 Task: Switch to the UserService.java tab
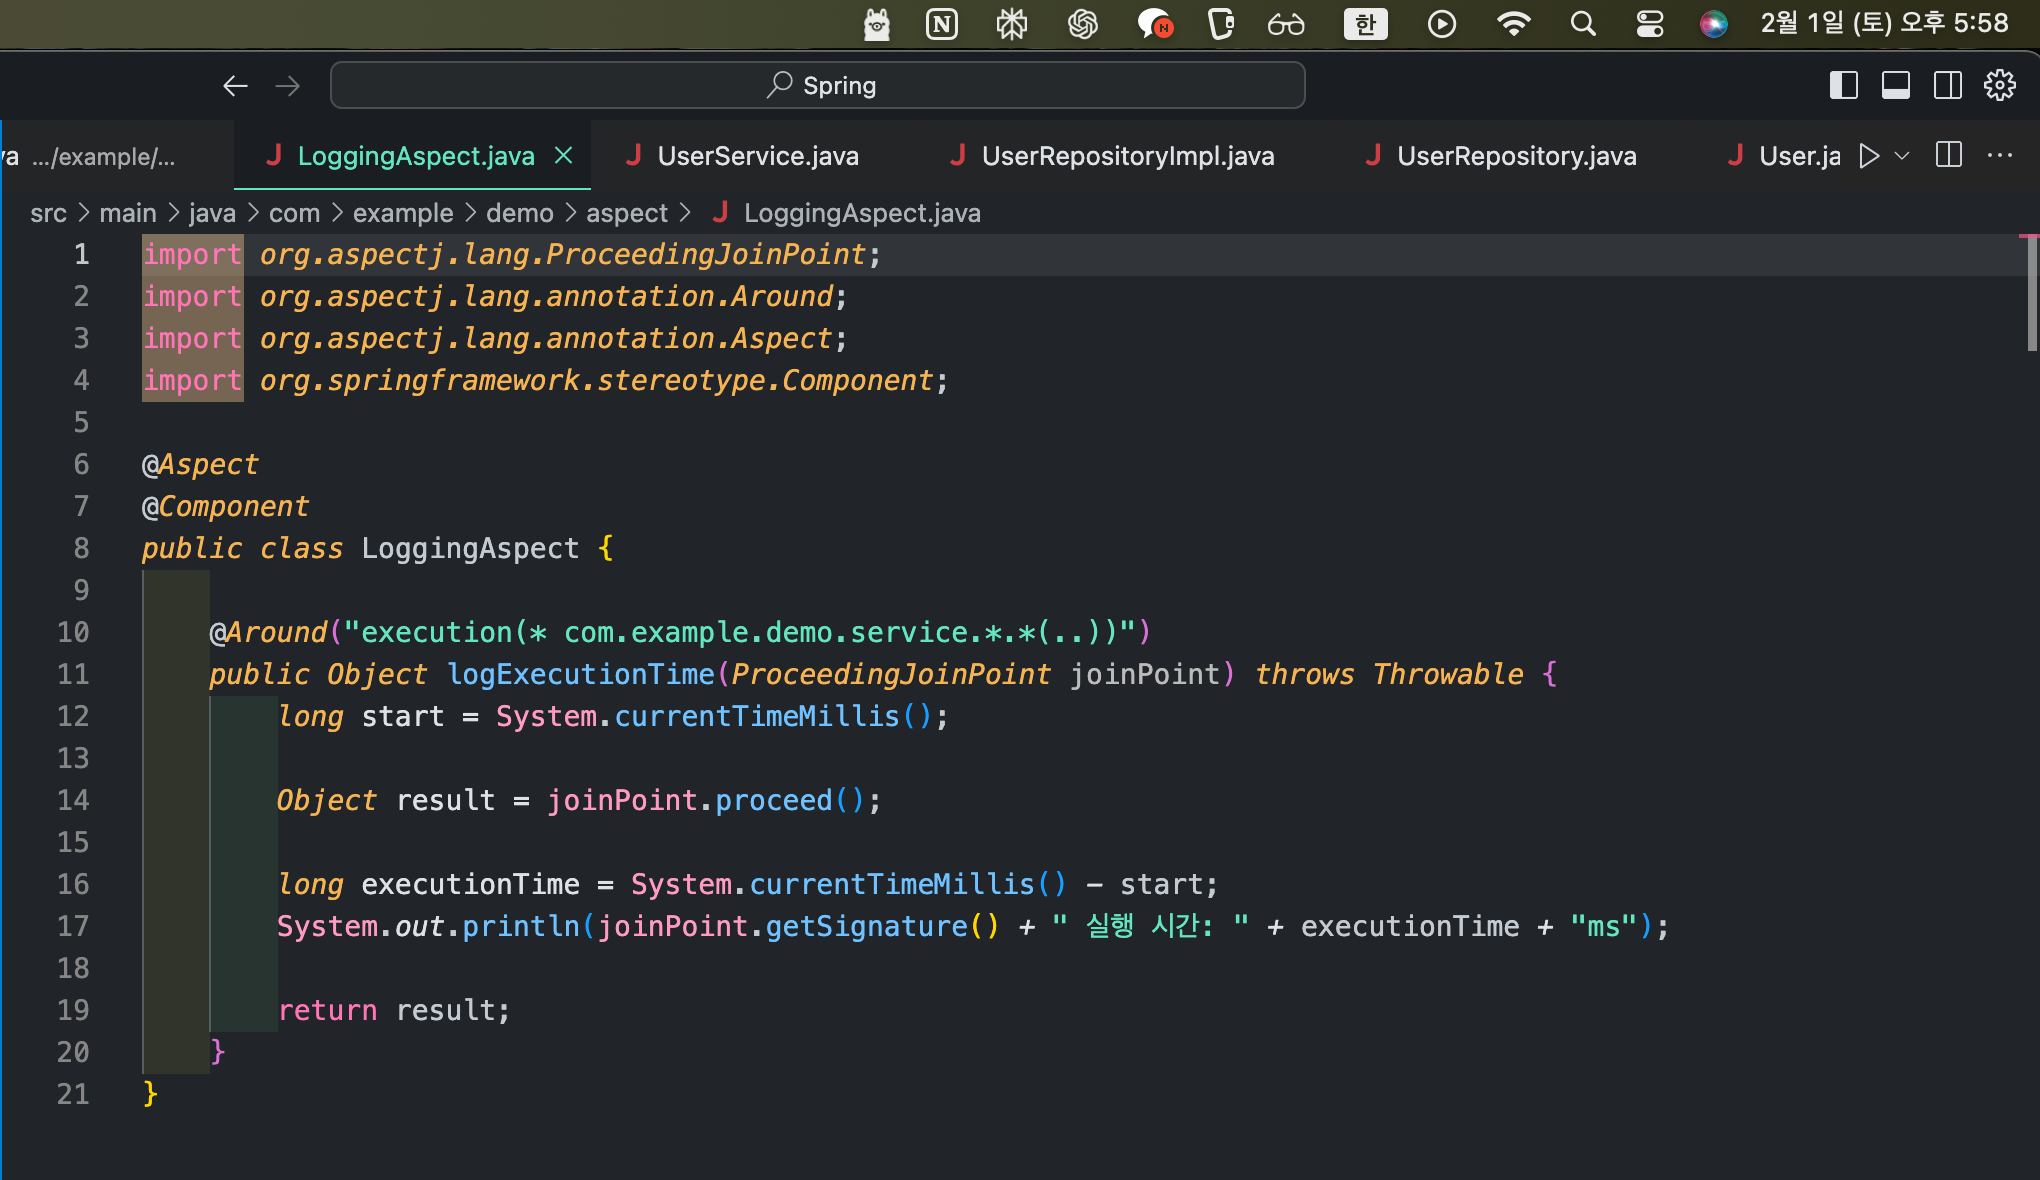click(x=757, y=156)
